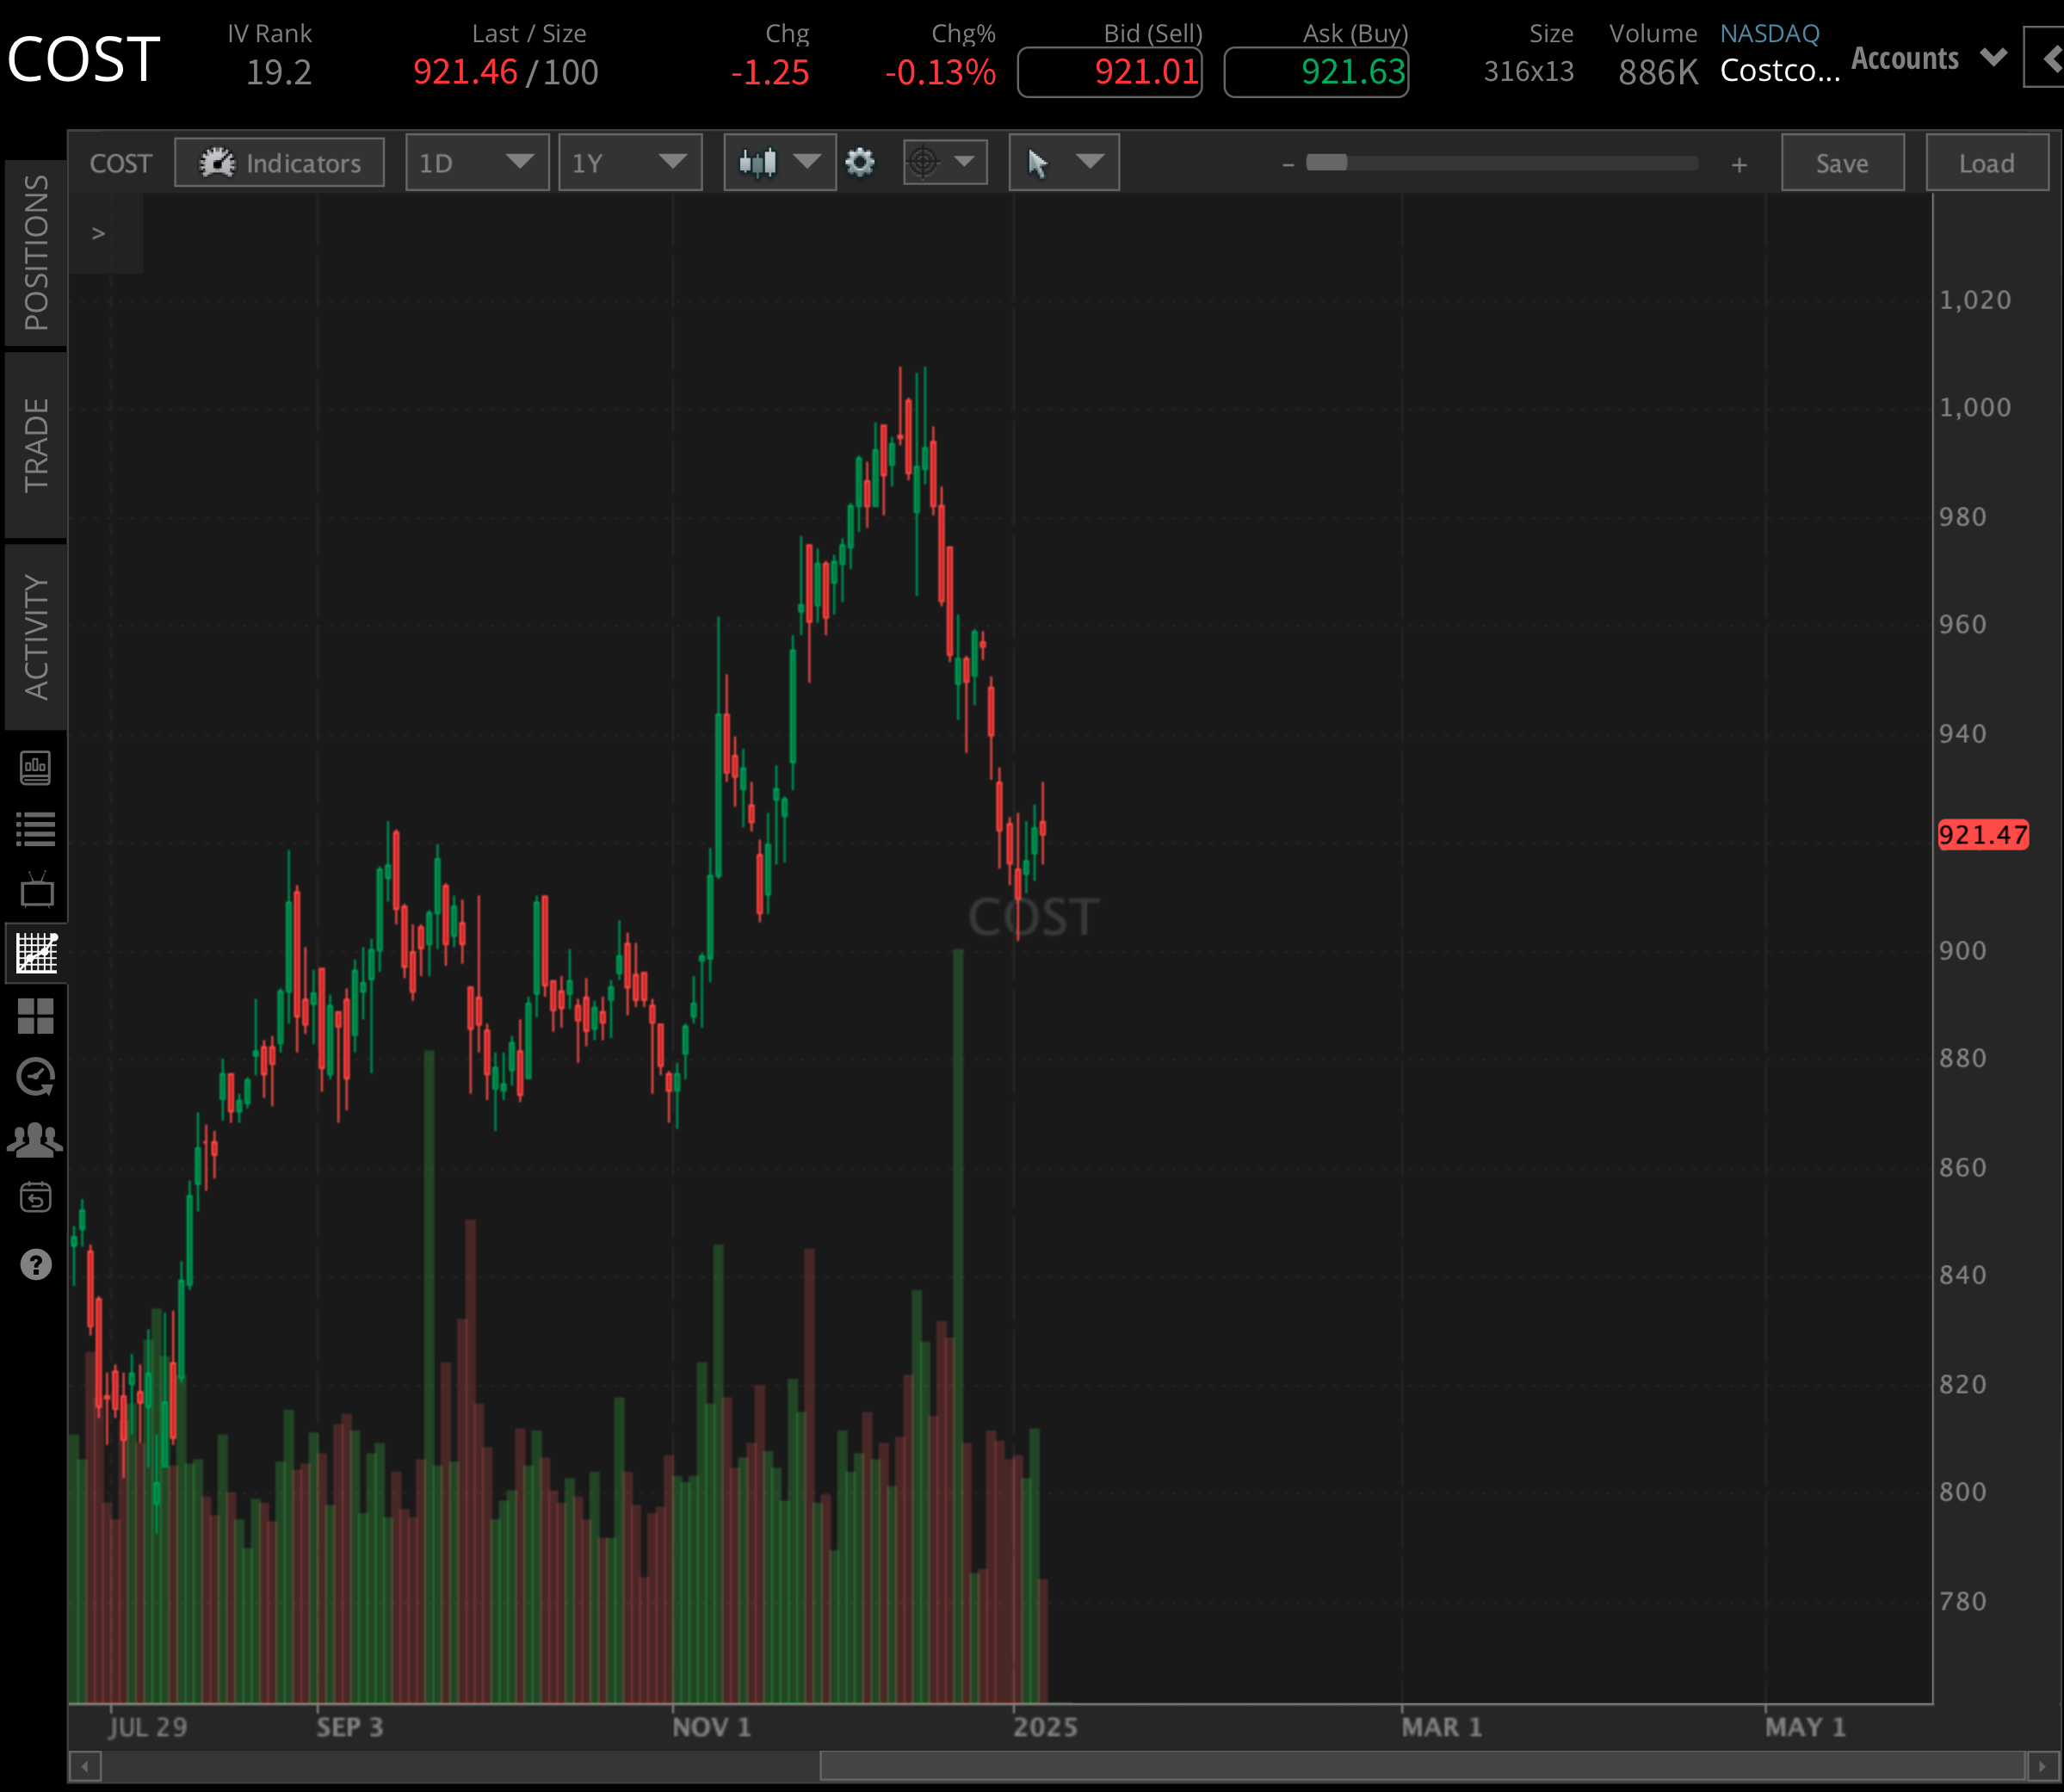Open the watchlist list icon in sidebar
The height and width of the screenshot is (1792, 2064).
click(37, 826)
